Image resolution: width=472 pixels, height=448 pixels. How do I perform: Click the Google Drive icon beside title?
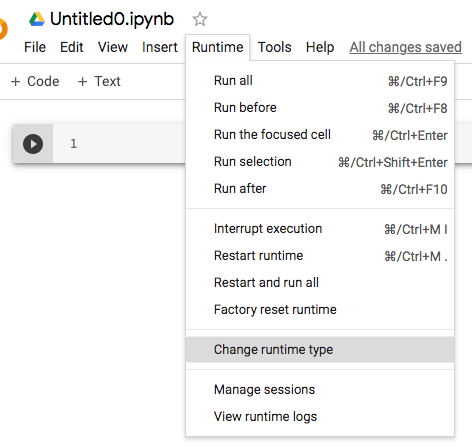(37, 19)
